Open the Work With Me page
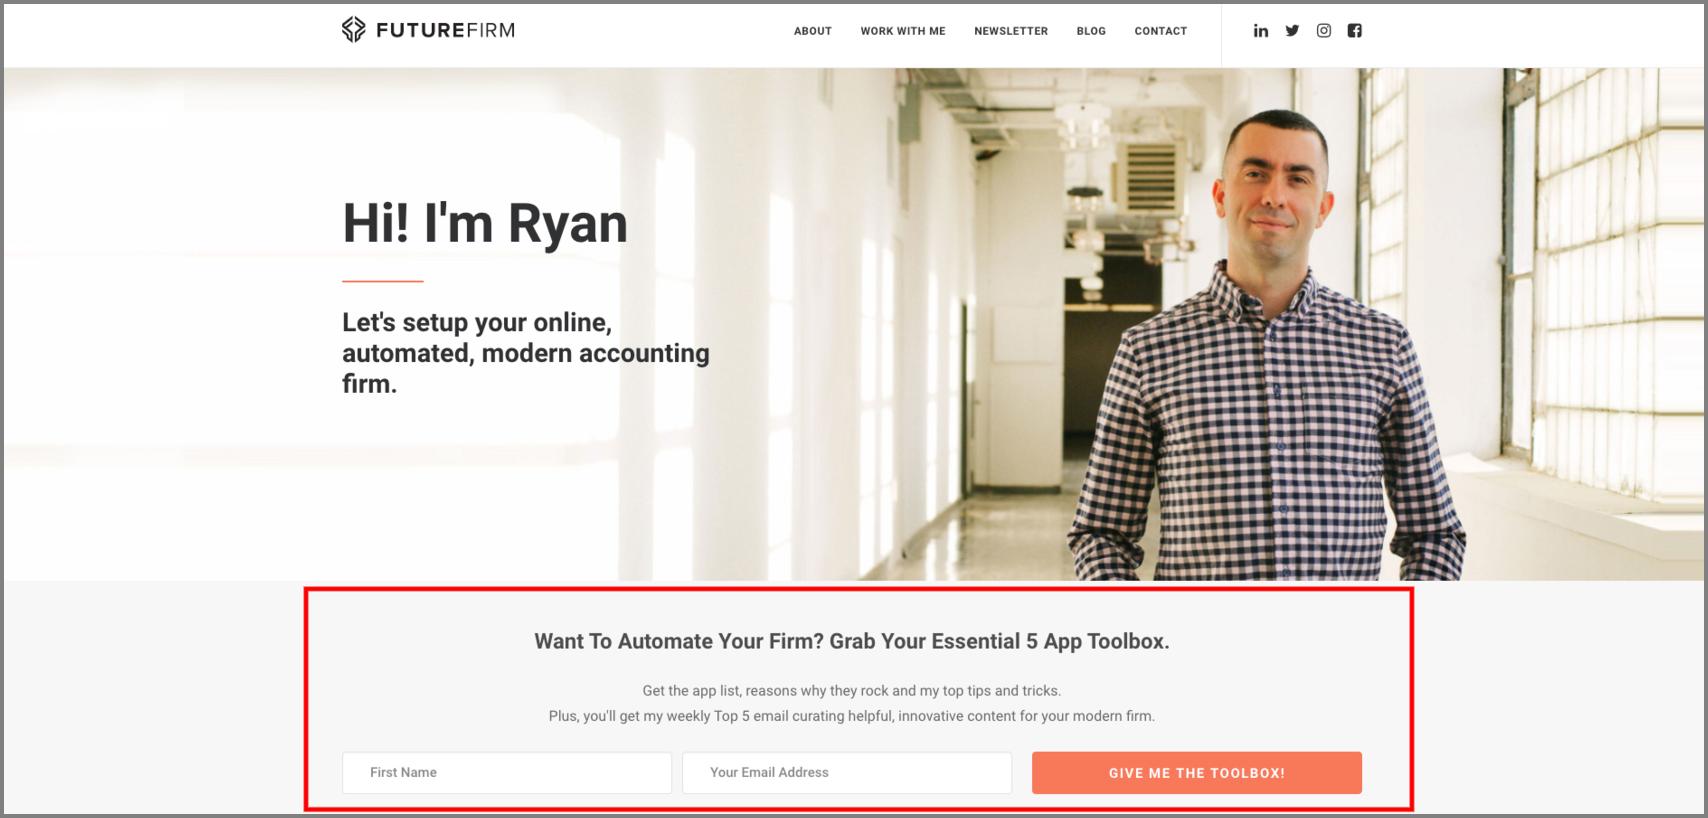Image resolution: width=1708 pixels, height=818 pixels. pyautogui.click(x=903, y=31)
